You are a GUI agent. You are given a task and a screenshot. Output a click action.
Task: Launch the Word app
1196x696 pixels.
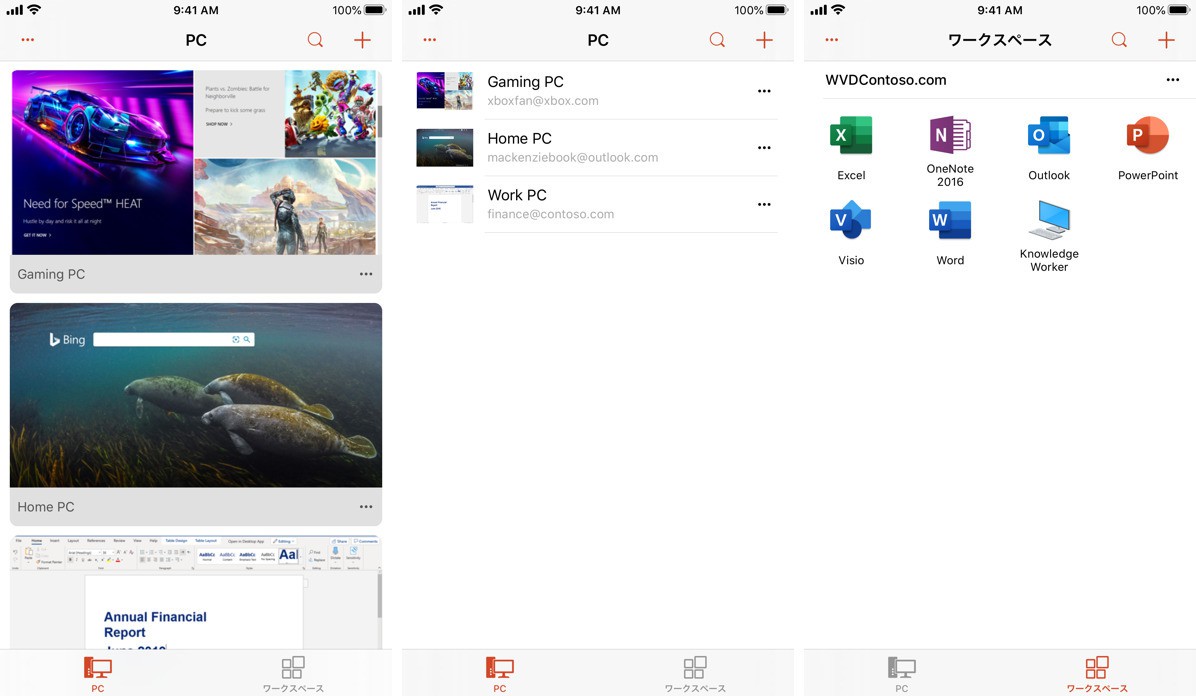tap(950, 221)
